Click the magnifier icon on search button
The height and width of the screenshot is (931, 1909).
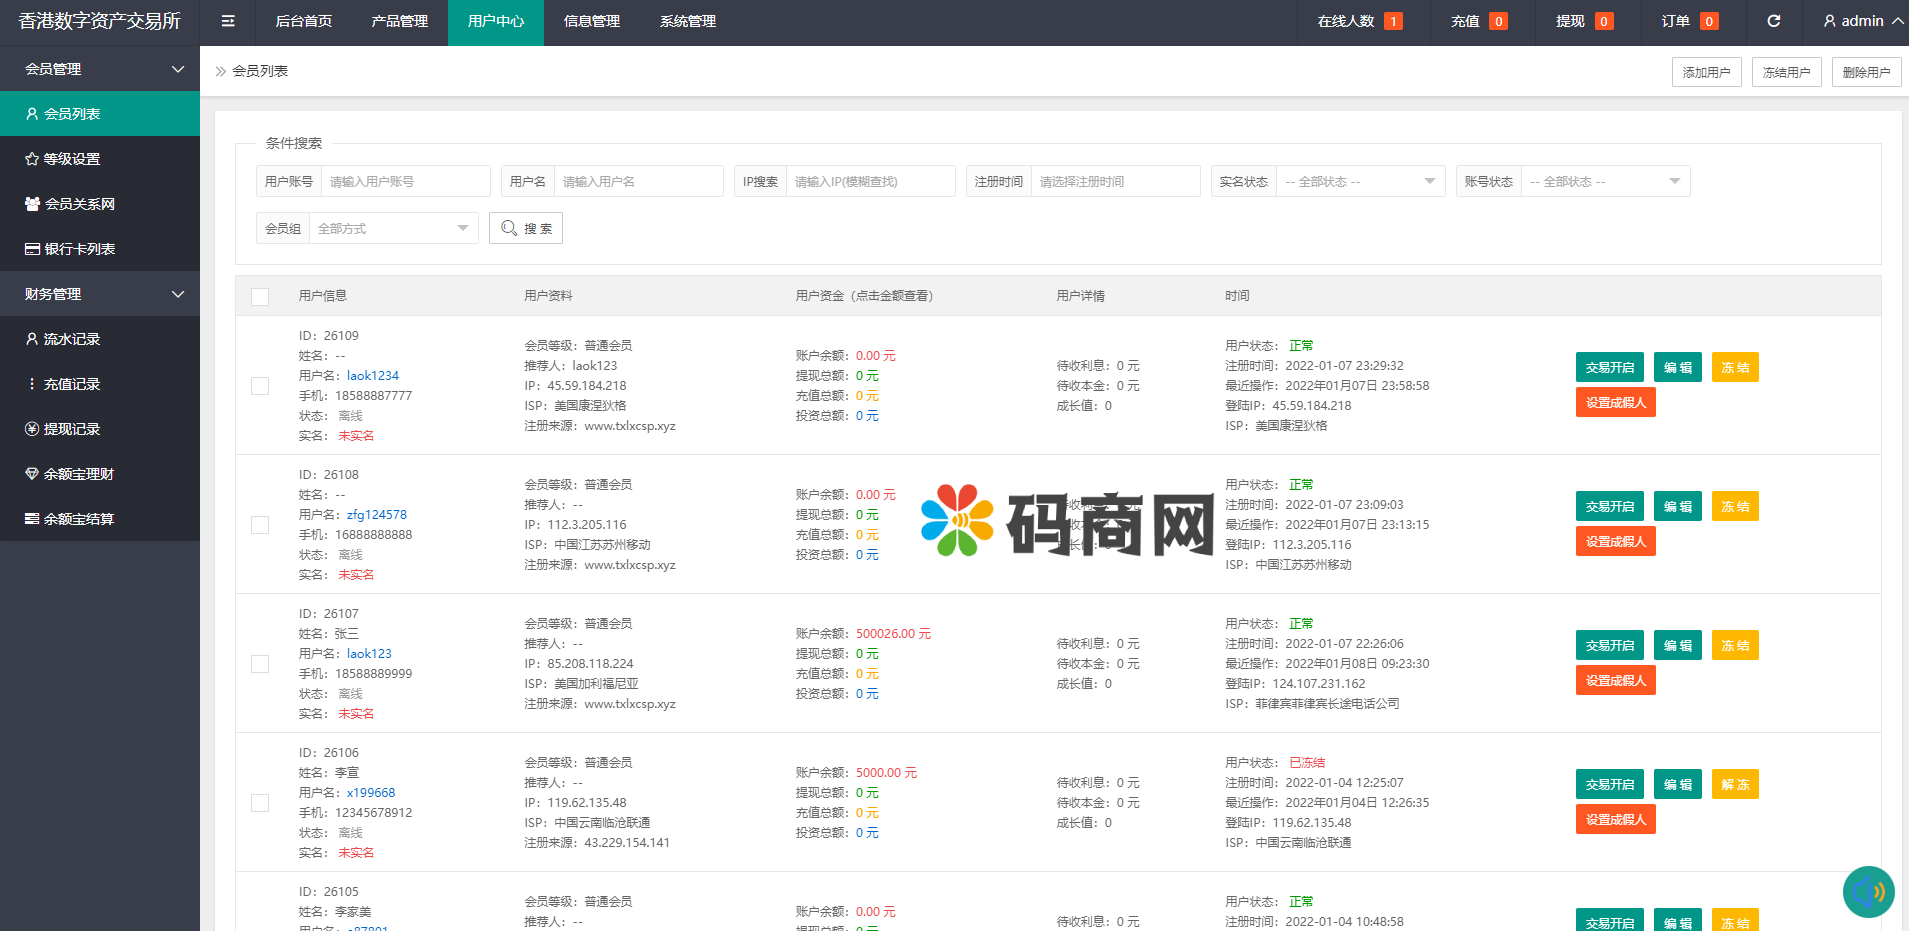pyautogui.click(x=509, y=228)
